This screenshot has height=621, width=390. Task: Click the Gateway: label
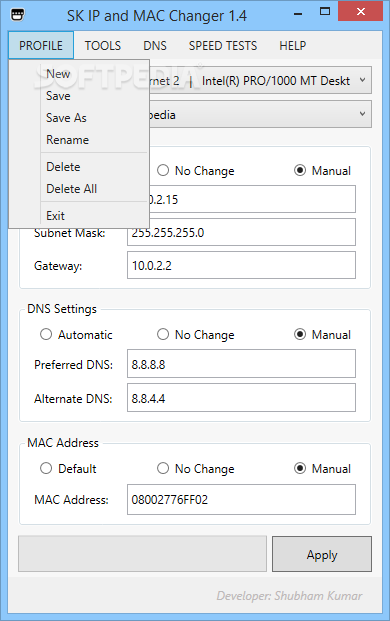(x=58, y=266)
